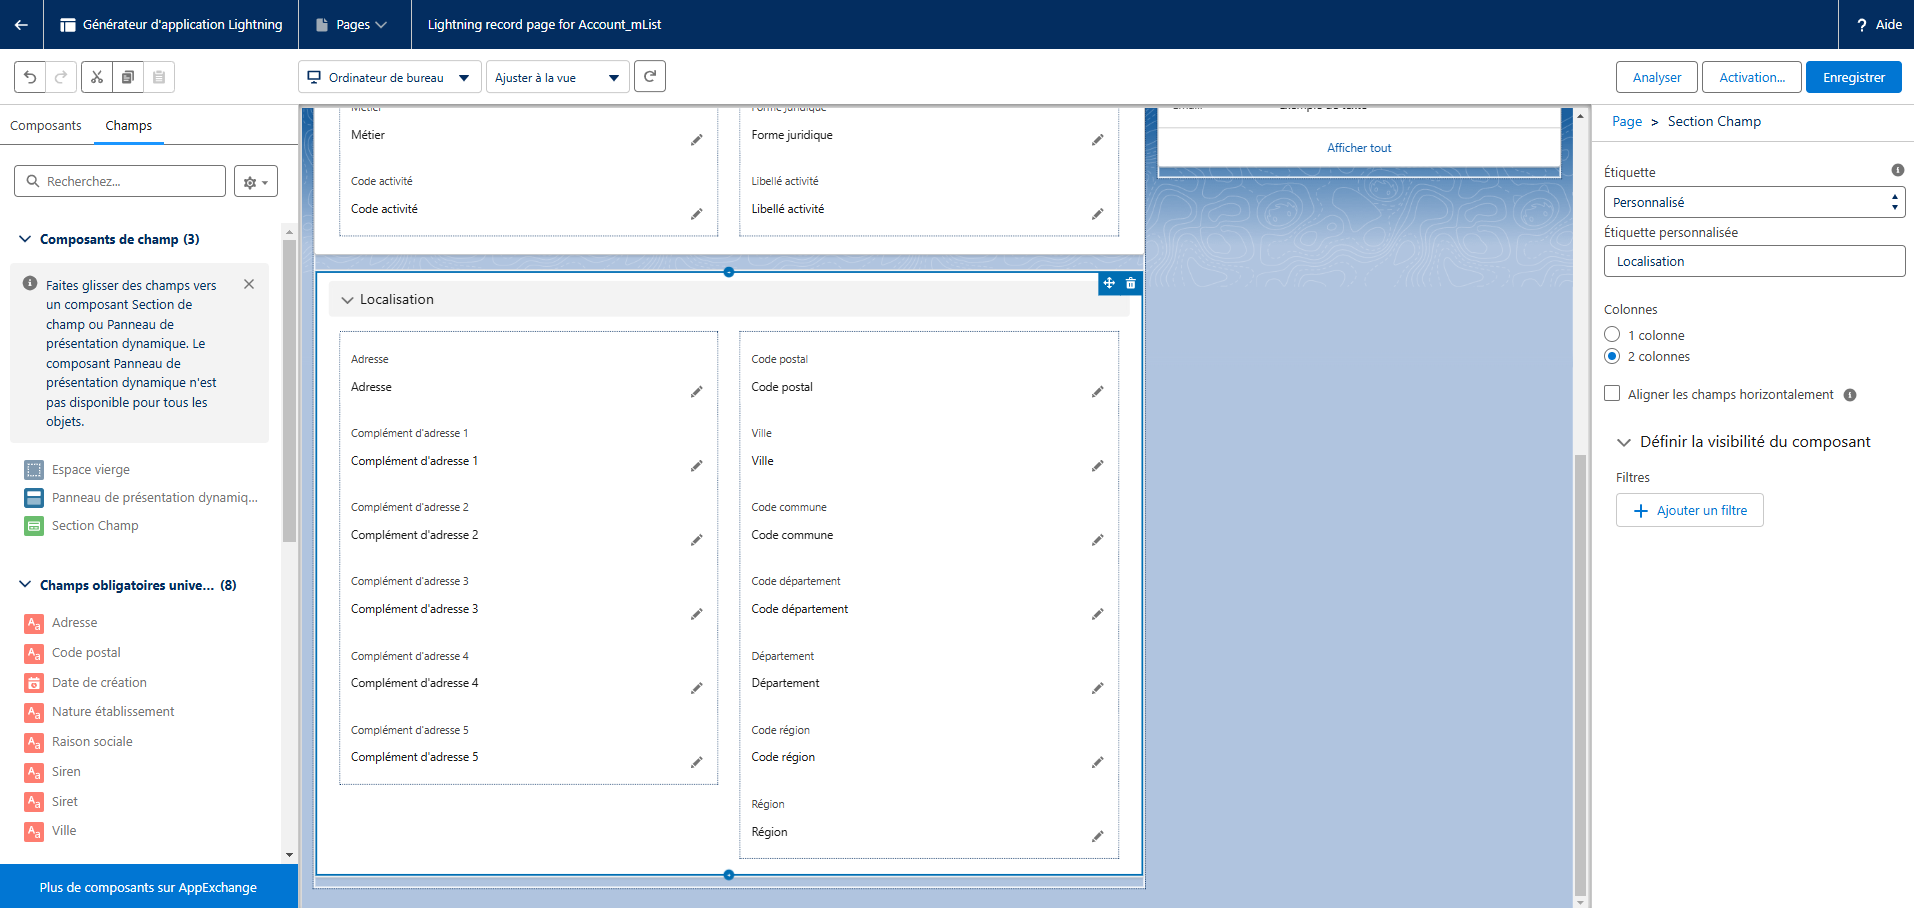The height and width of the screenshot is (908, 1914).
Task: Edit the Libellé activité field pencil
Action: 1097,213
